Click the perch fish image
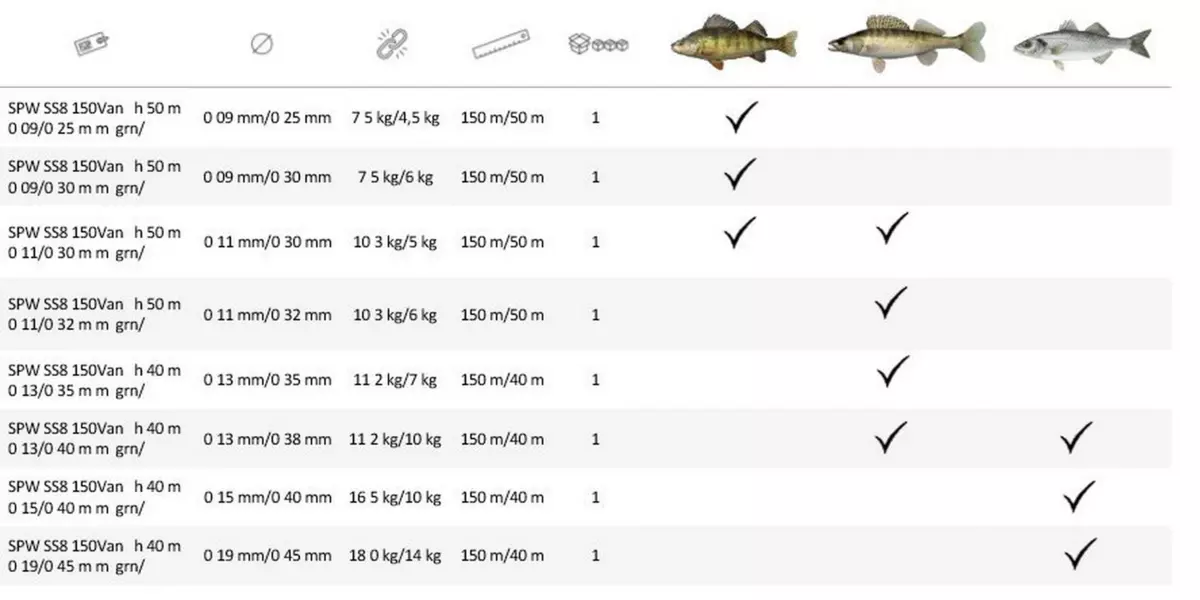The width and height of the screenshot is (1200, 600). point(733,42)
